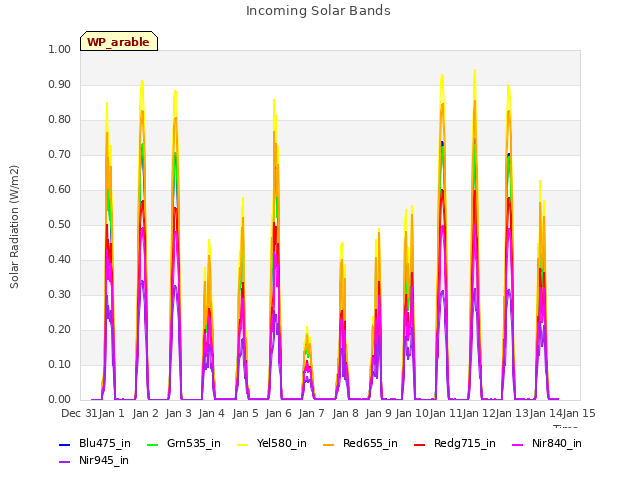The image size is (640, 480).
Task: Click the Jan 7 x-axis date label
Action: click(x=312, y=413)
